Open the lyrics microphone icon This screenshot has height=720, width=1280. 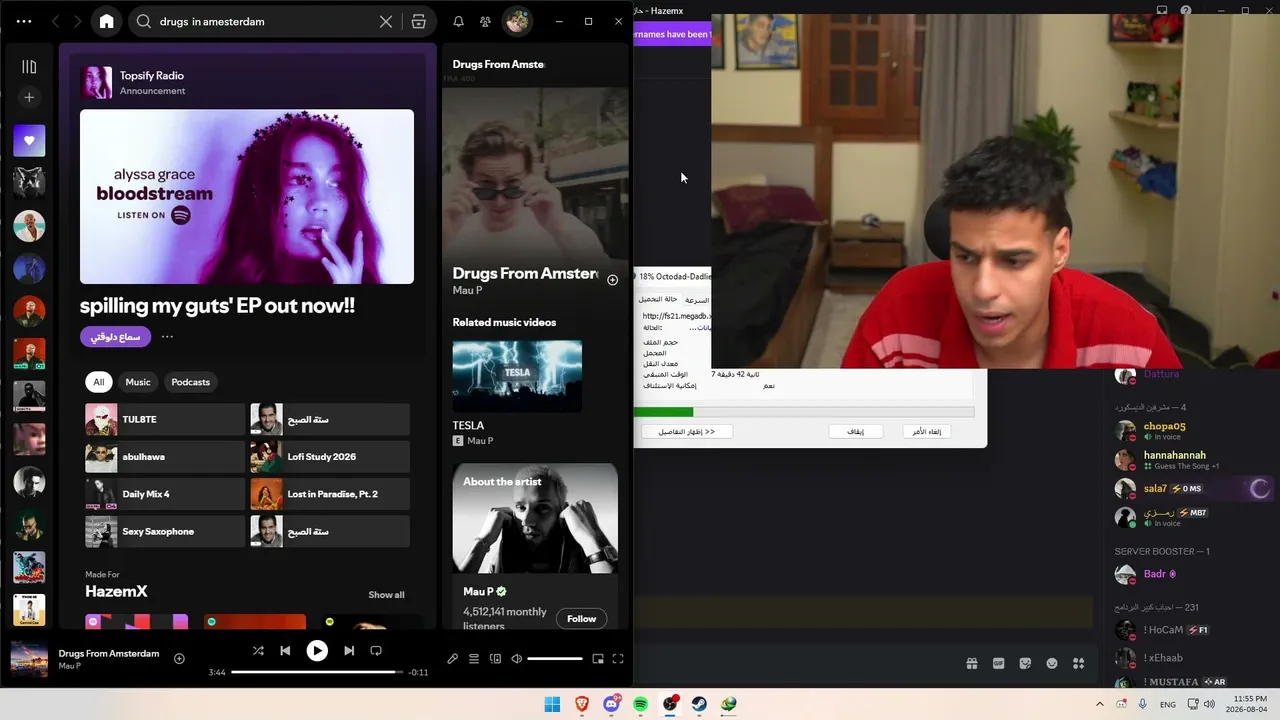(452, 659)
